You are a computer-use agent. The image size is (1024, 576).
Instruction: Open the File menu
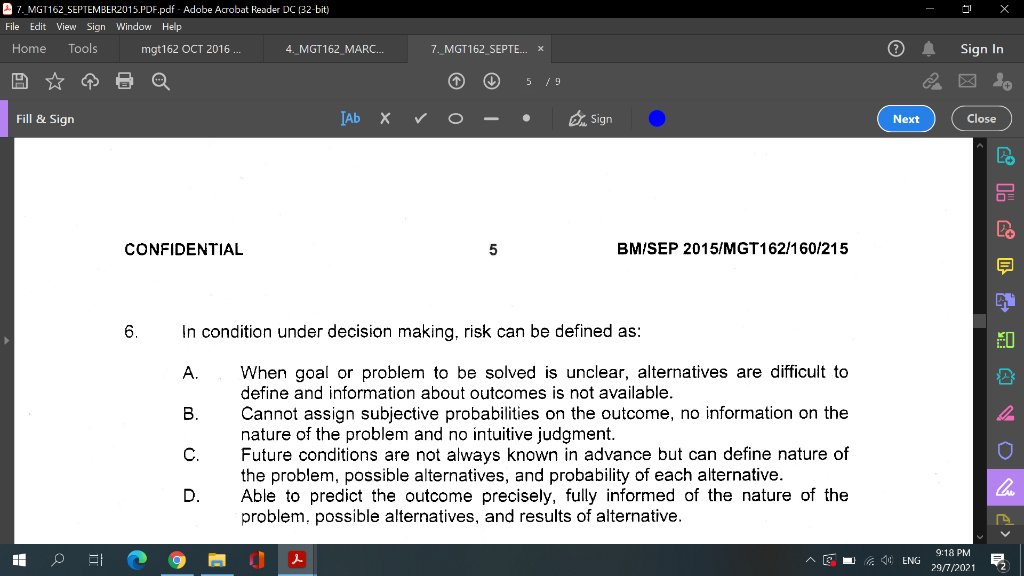[12, 27]
